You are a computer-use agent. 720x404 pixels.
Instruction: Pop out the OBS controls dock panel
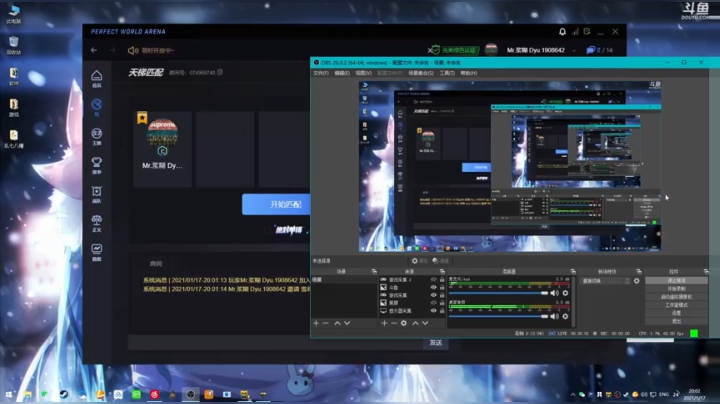click(706, 271)
